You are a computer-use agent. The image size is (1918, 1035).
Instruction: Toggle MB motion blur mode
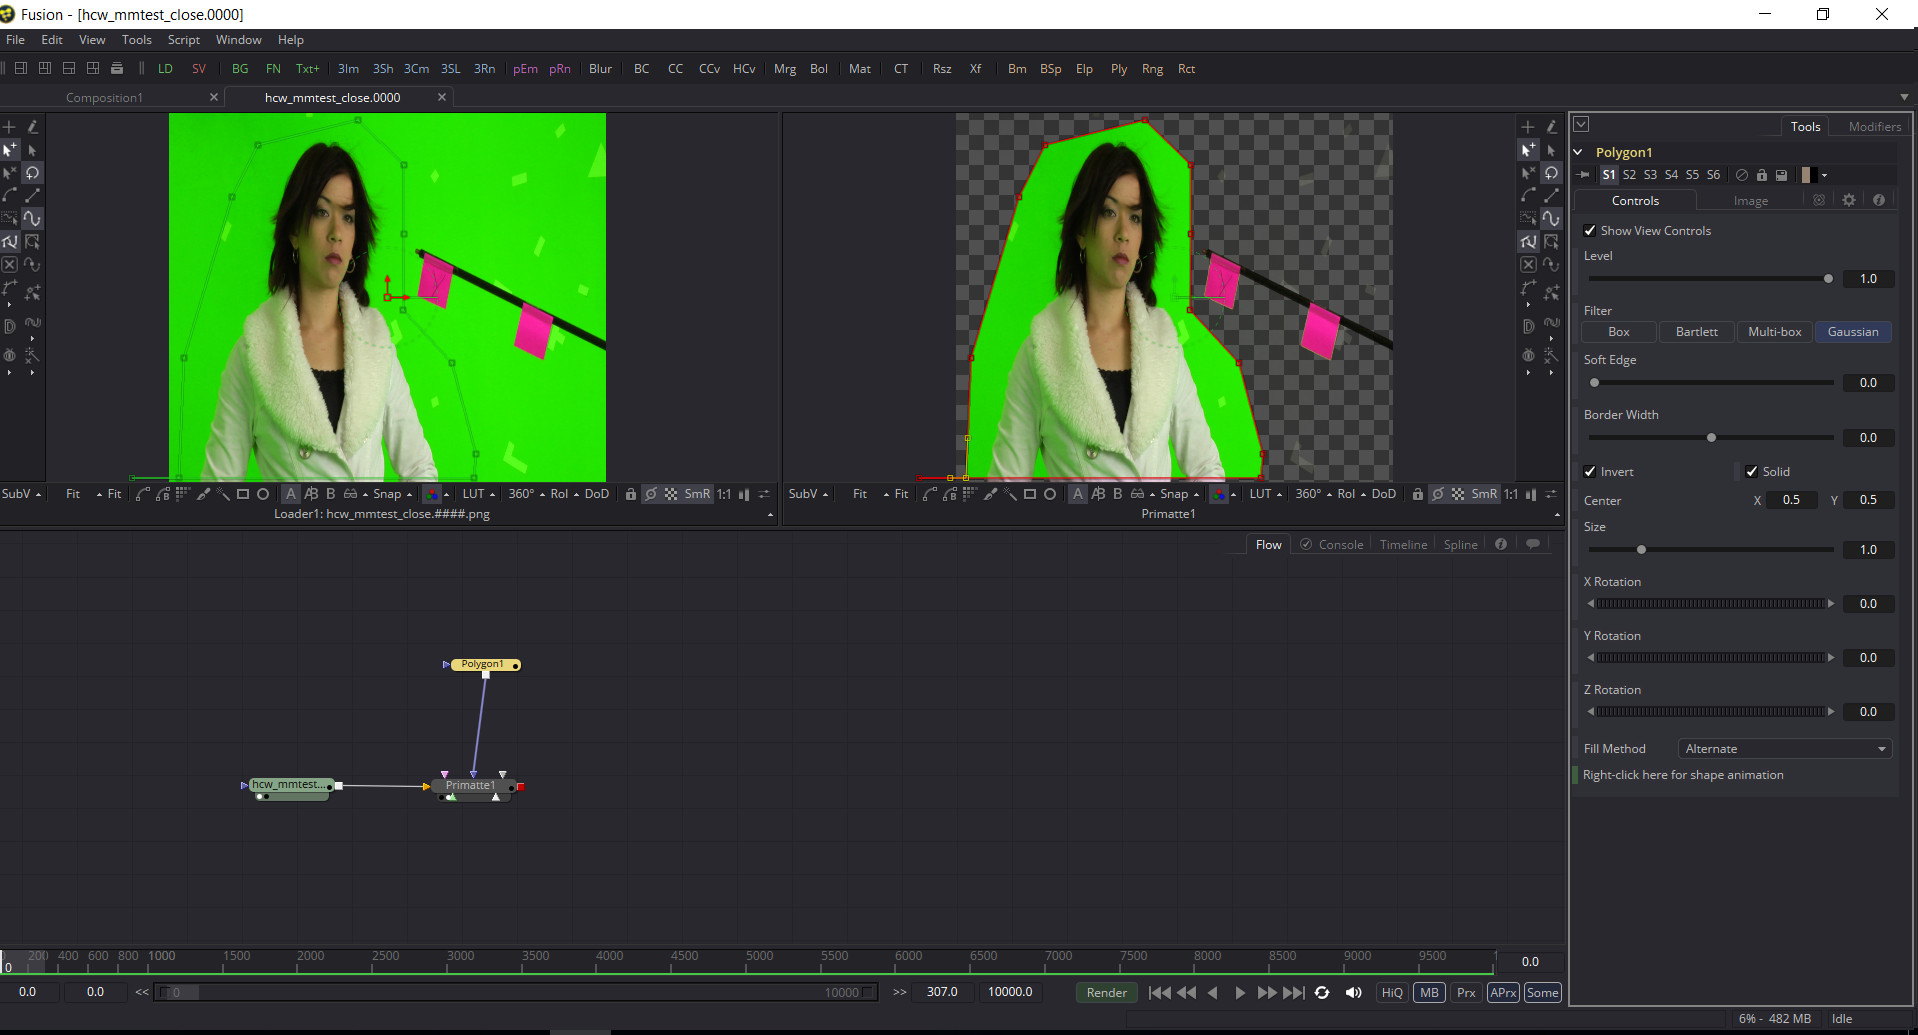pos(1429,993)
